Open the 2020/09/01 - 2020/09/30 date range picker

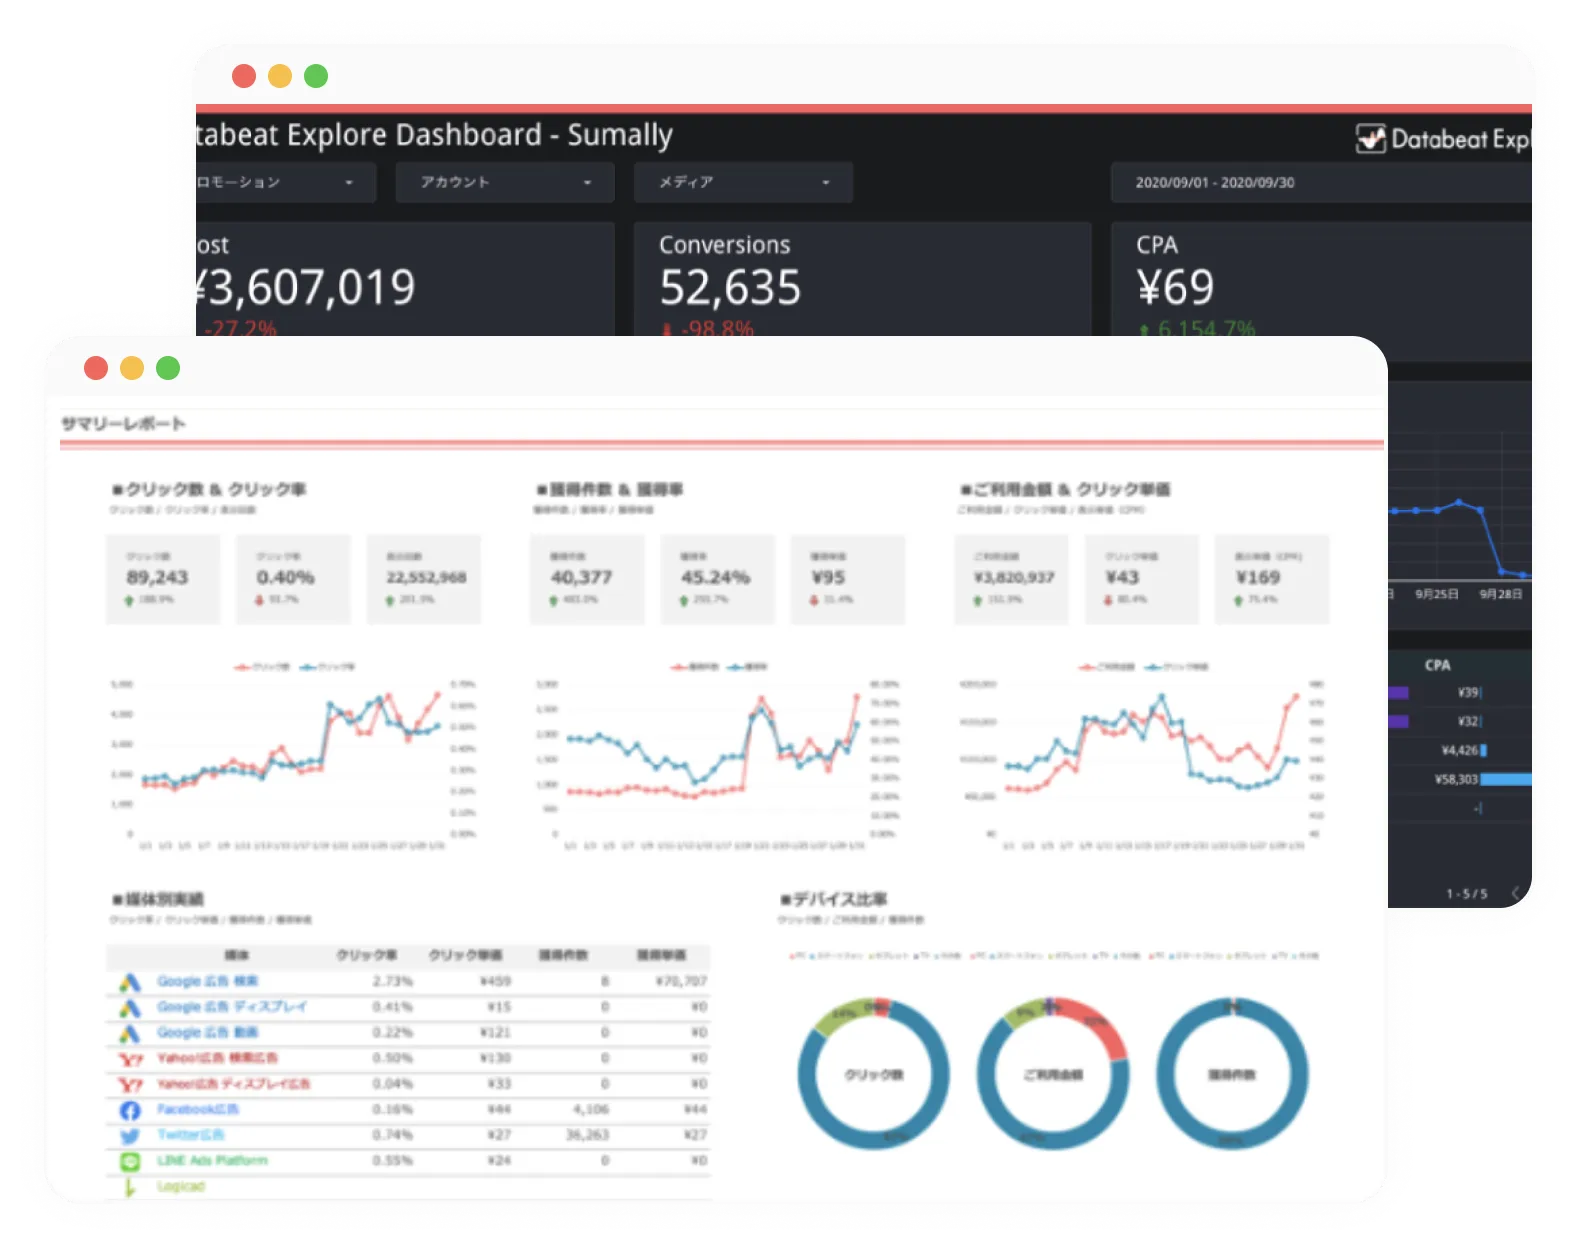coord(1320,183)
